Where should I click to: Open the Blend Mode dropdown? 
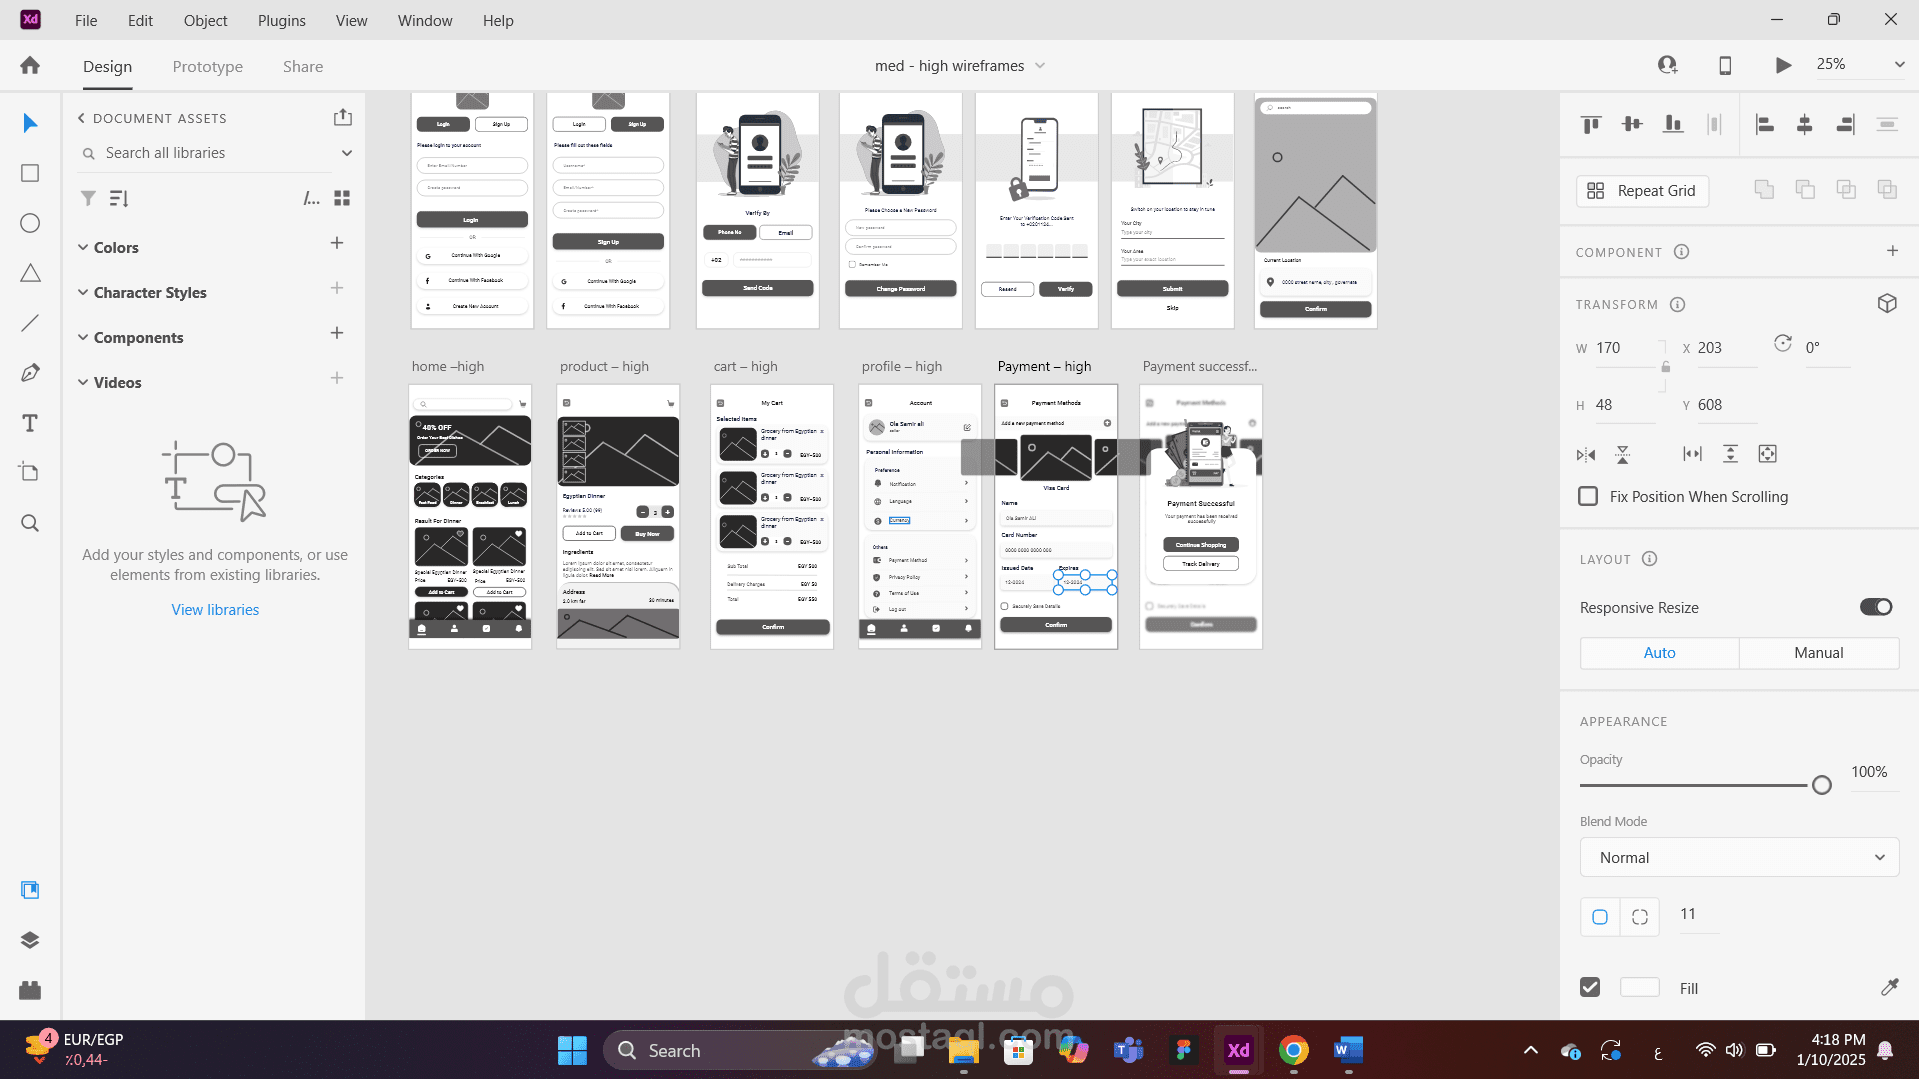[x=1739, y=857]
